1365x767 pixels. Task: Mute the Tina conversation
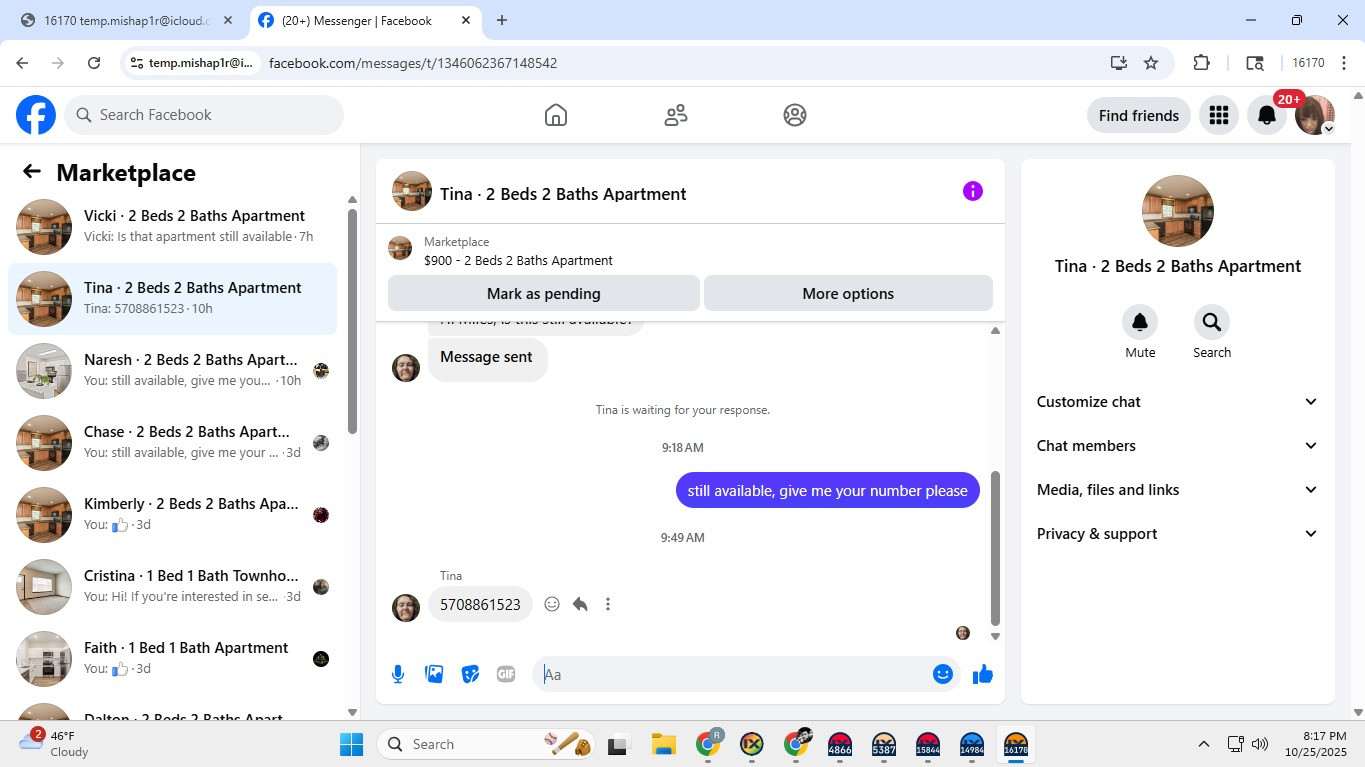tap(1140, 322)
